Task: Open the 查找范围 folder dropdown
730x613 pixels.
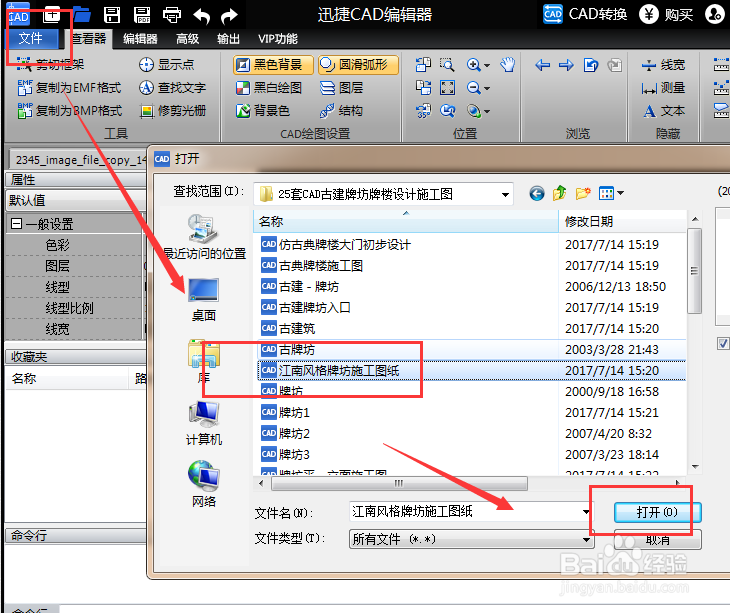Action: pos(505,195)
